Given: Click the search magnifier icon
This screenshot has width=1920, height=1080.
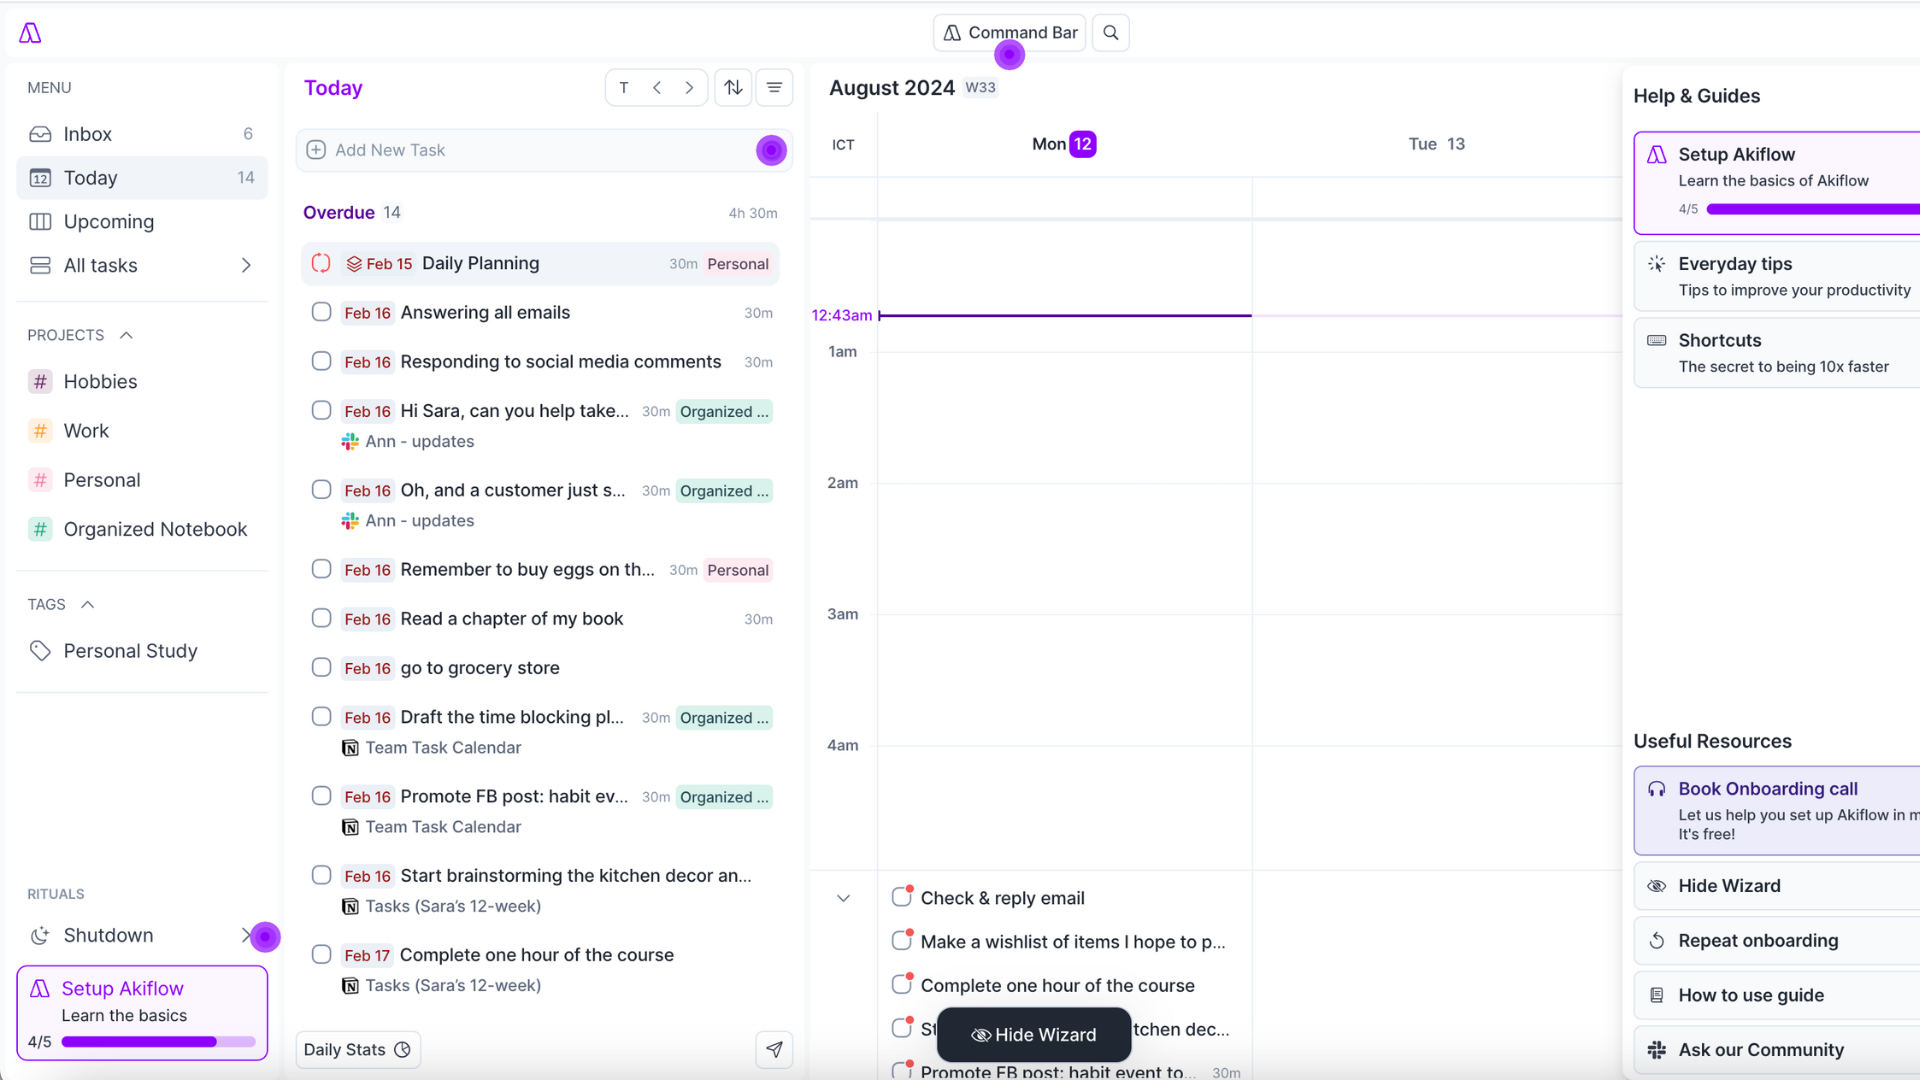Looking at the screenshot, I should click(x=1110, y=33).
